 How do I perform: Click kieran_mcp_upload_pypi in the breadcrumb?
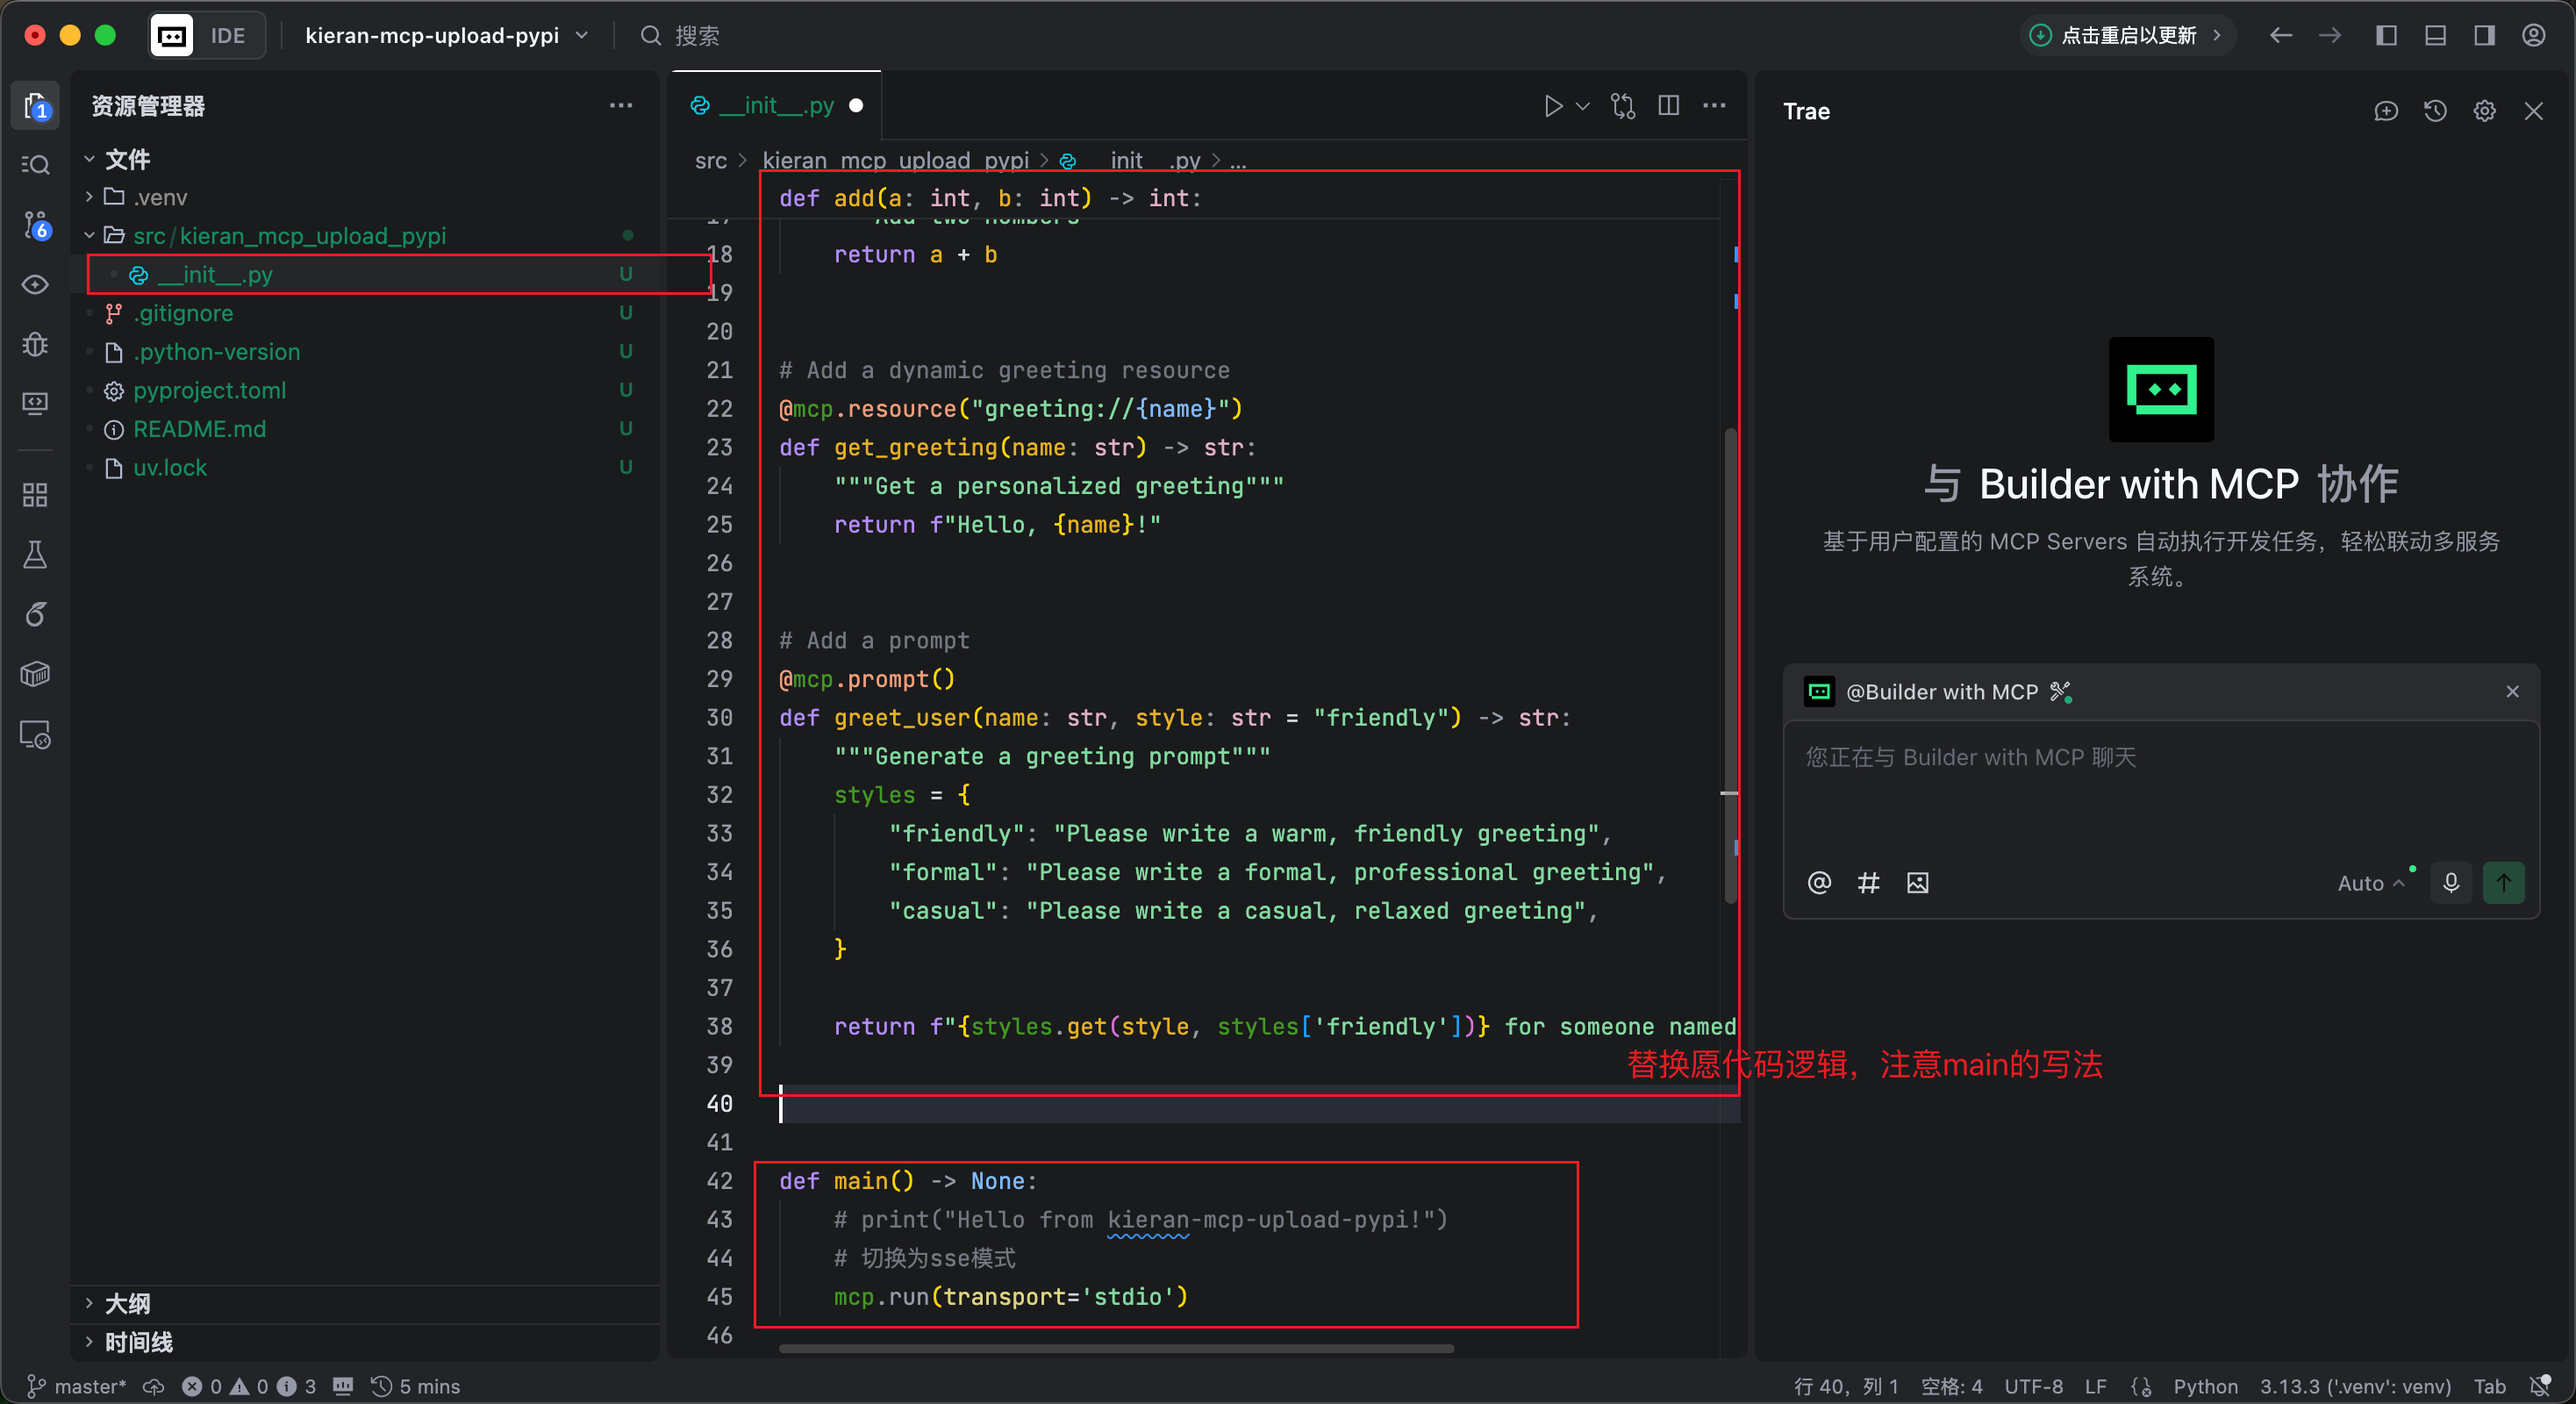click(895, 160)
